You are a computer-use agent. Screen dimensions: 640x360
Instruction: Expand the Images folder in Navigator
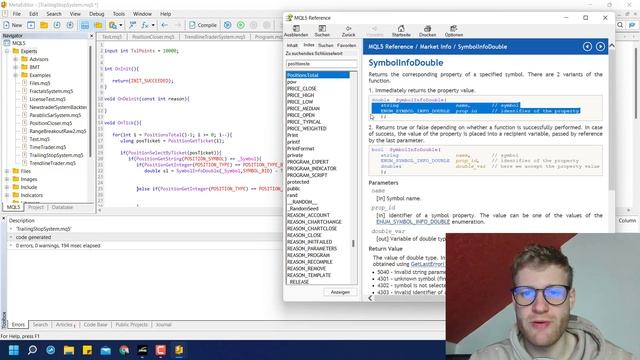pyautogui.click(x=7, y=179)
